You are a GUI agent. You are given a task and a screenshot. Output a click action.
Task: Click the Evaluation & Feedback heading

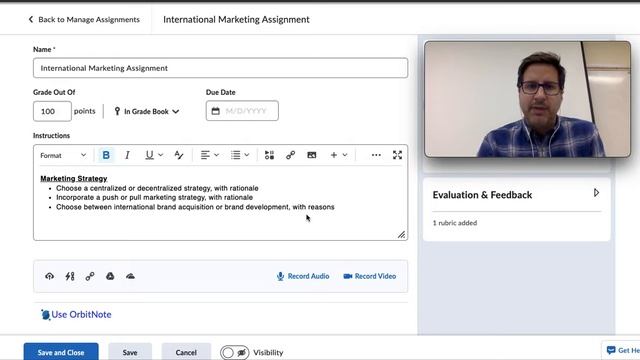(482, 195)
